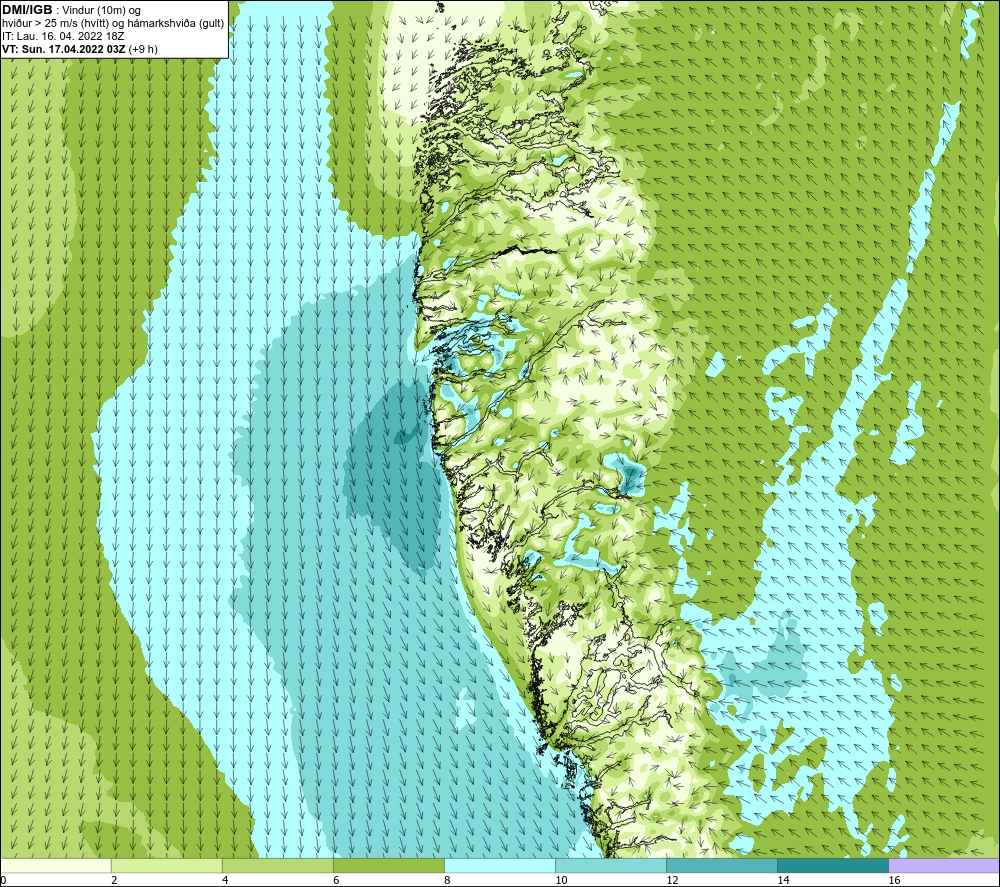Screen dimensions: 1000x887
Task: Click the legend label '16'
Action: (x=893, y=881)
